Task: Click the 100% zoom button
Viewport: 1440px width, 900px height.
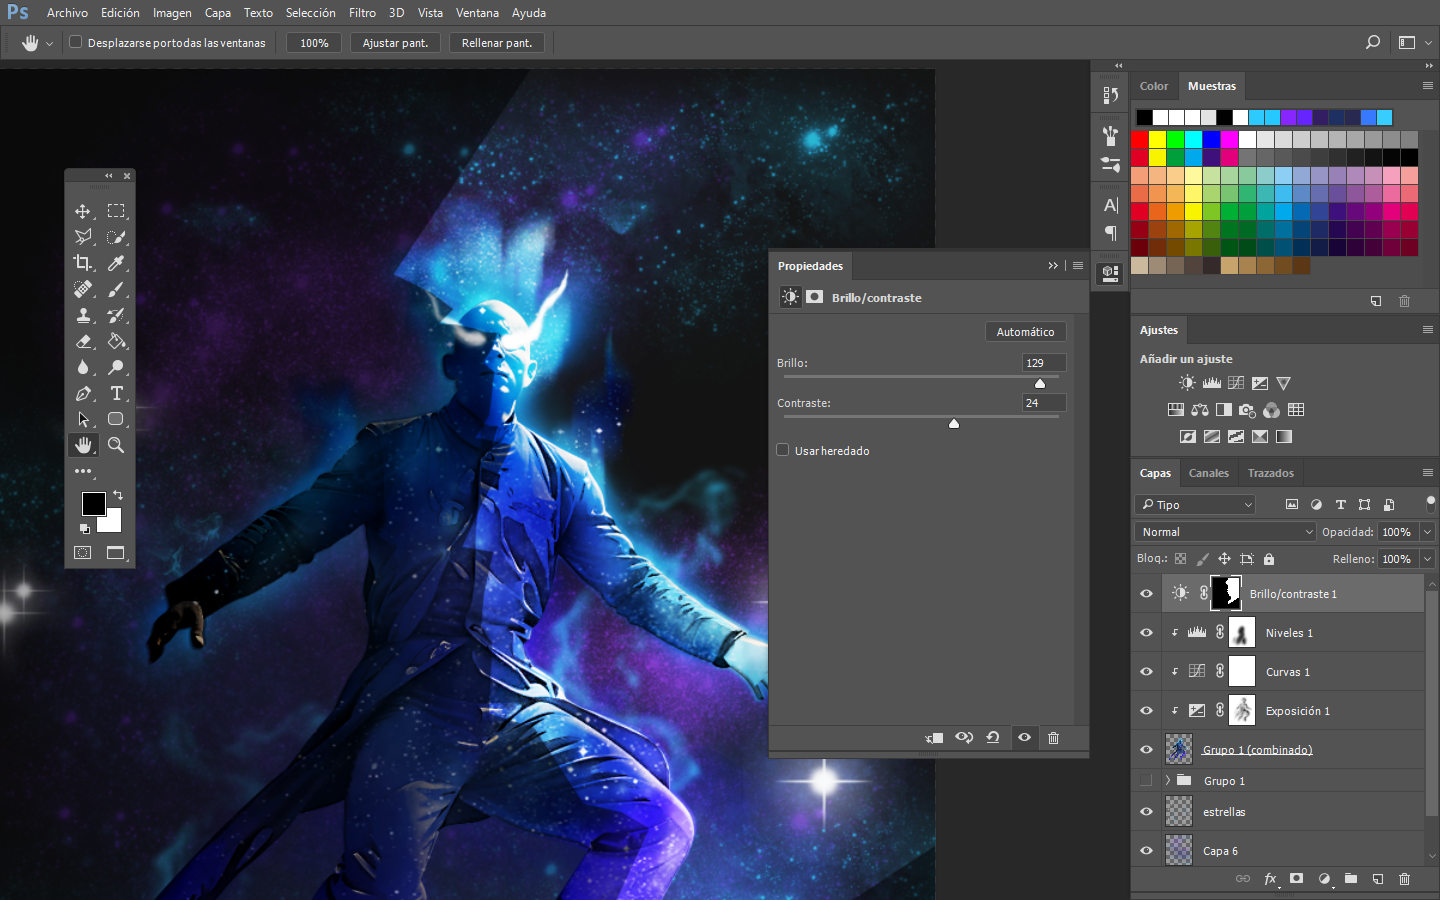Action: tap(314, 43)
